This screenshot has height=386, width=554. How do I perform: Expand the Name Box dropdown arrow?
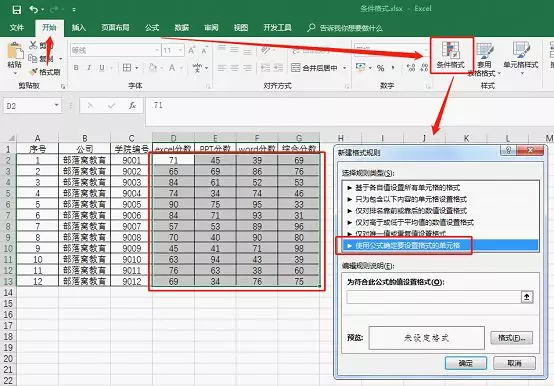pyautogui.click(x=57, y=105)
